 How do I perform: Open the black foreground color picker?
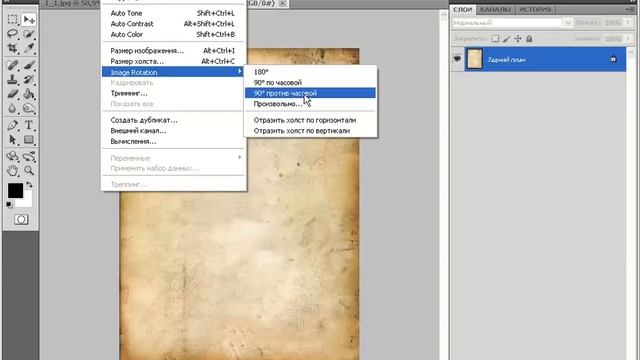pos(16,191)
